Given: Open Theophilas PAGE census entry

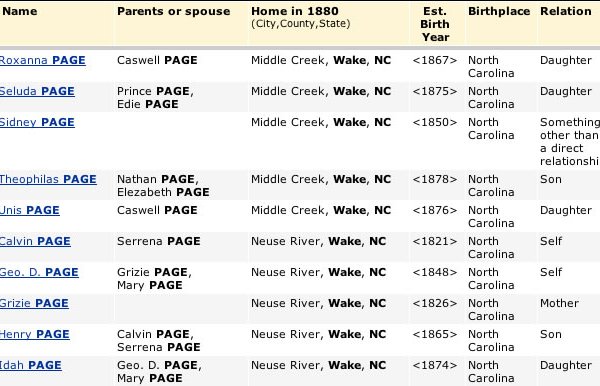Looking at the screenshot, I should point(48,179).
